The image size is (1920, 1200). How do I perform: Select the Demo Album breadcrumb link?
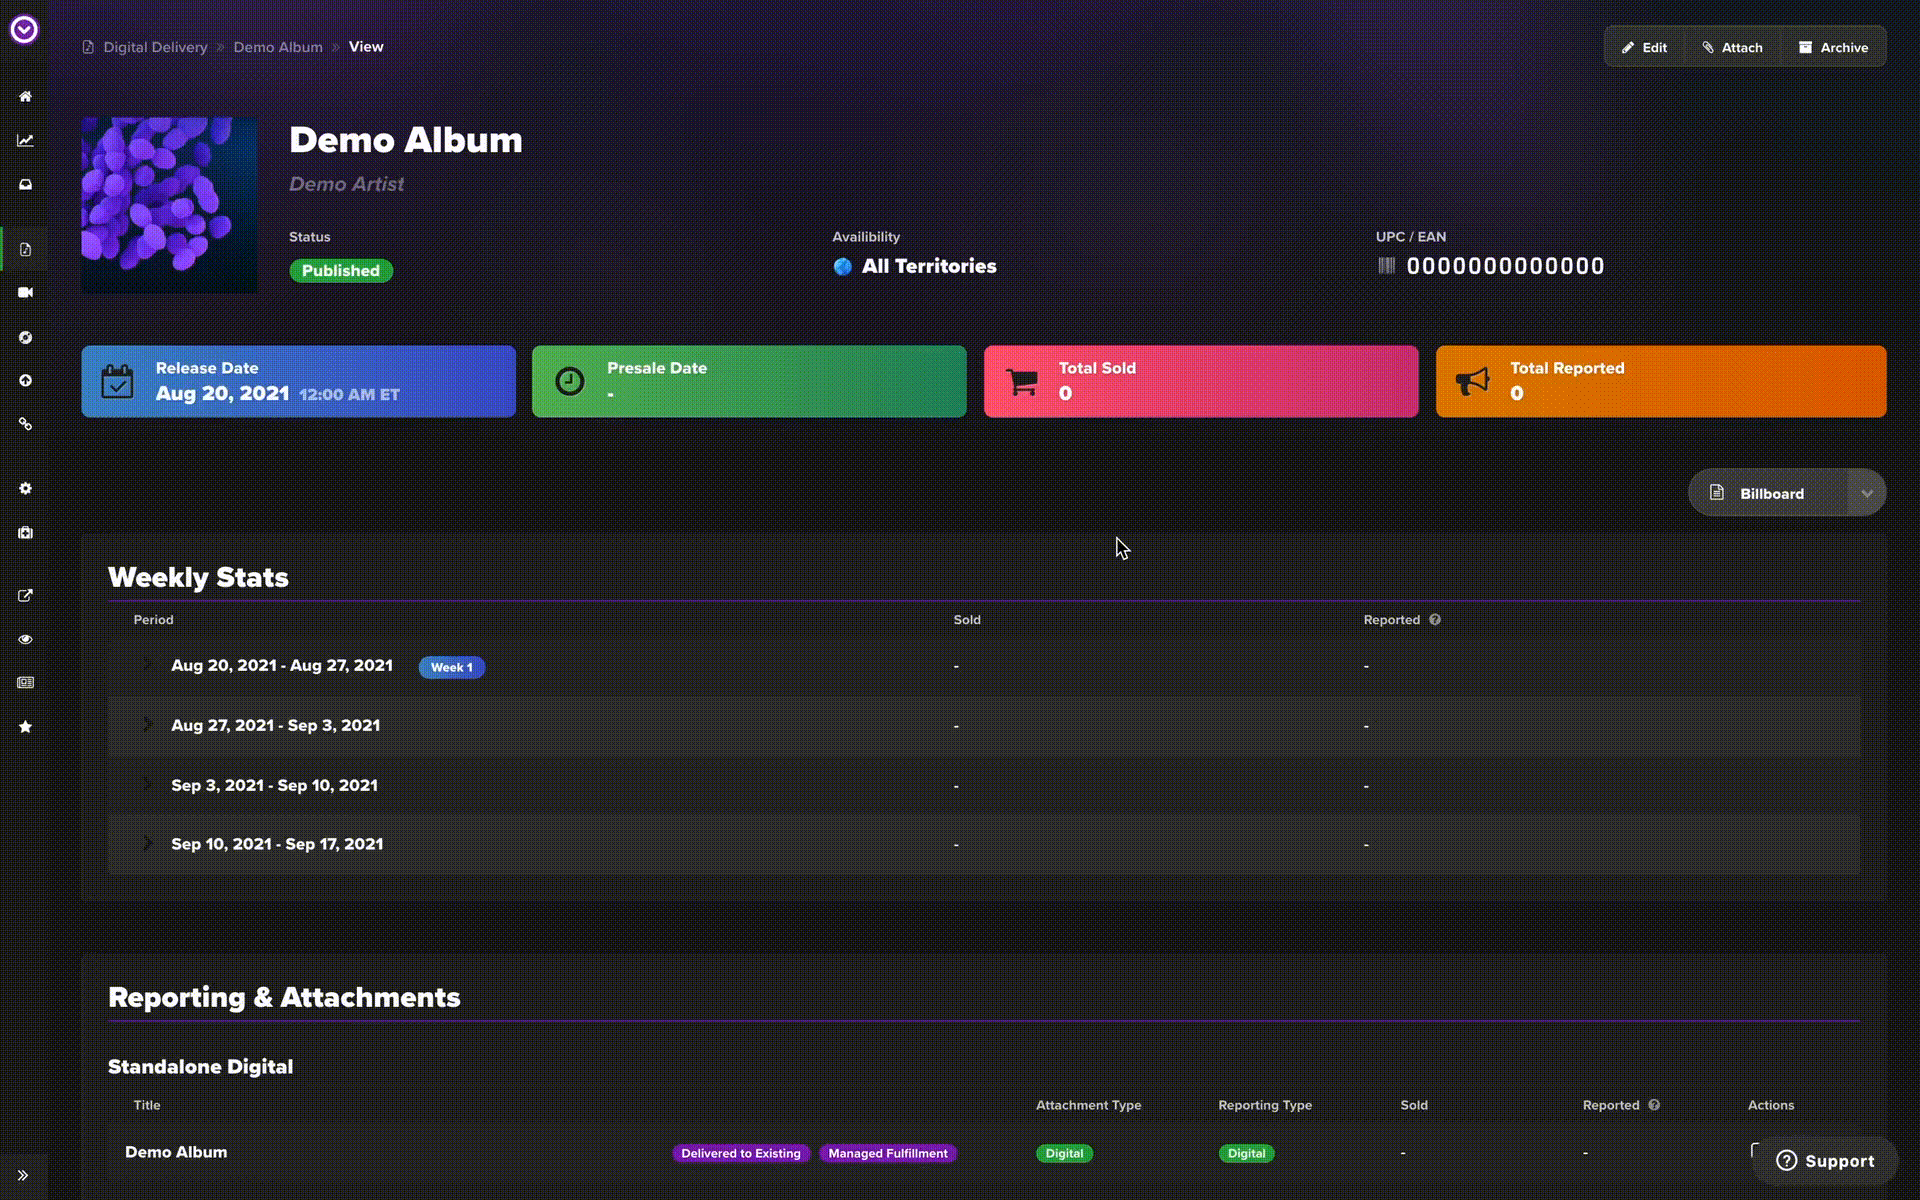click(x=276, y=48)
